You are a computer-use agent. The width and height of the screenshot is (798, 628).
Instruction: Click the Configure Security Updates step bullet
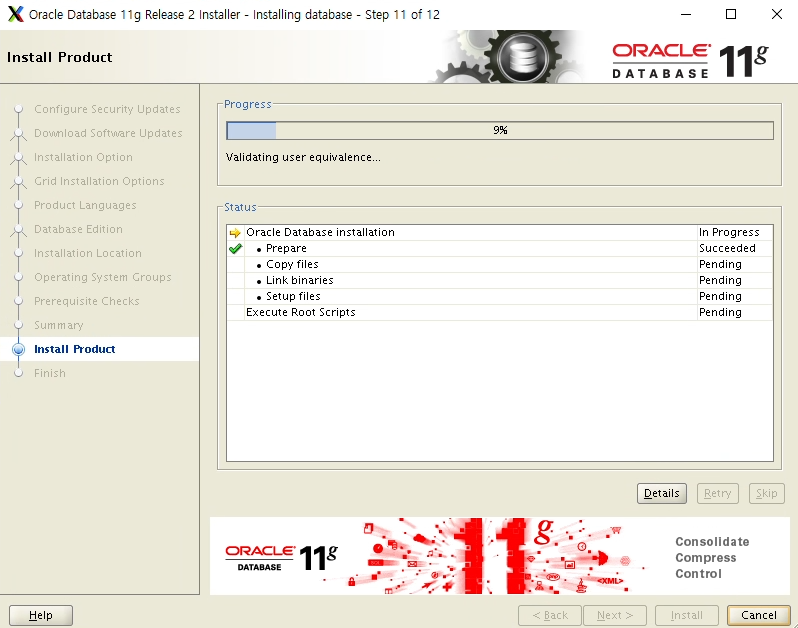click(x=18, y=109)
